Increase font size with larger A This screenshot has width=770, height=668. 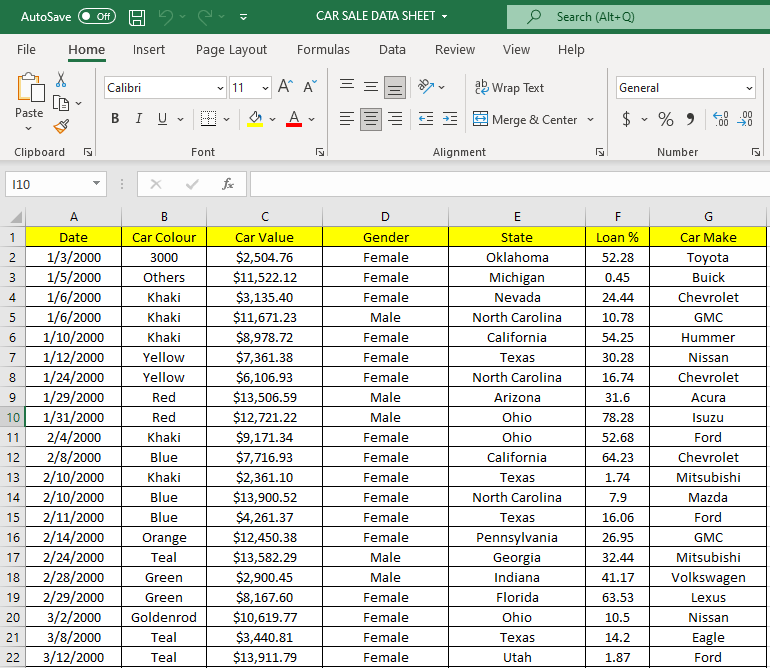285,86
